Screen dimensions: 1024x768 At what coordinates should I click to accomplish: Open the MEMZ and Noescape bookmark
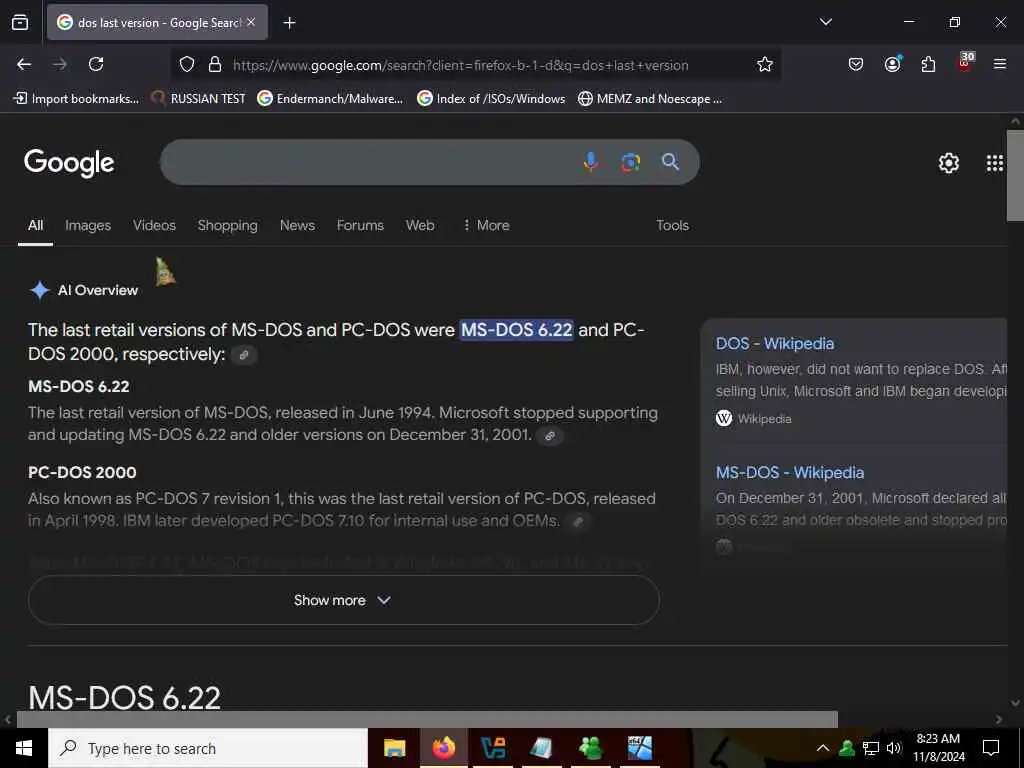(650, 99)
